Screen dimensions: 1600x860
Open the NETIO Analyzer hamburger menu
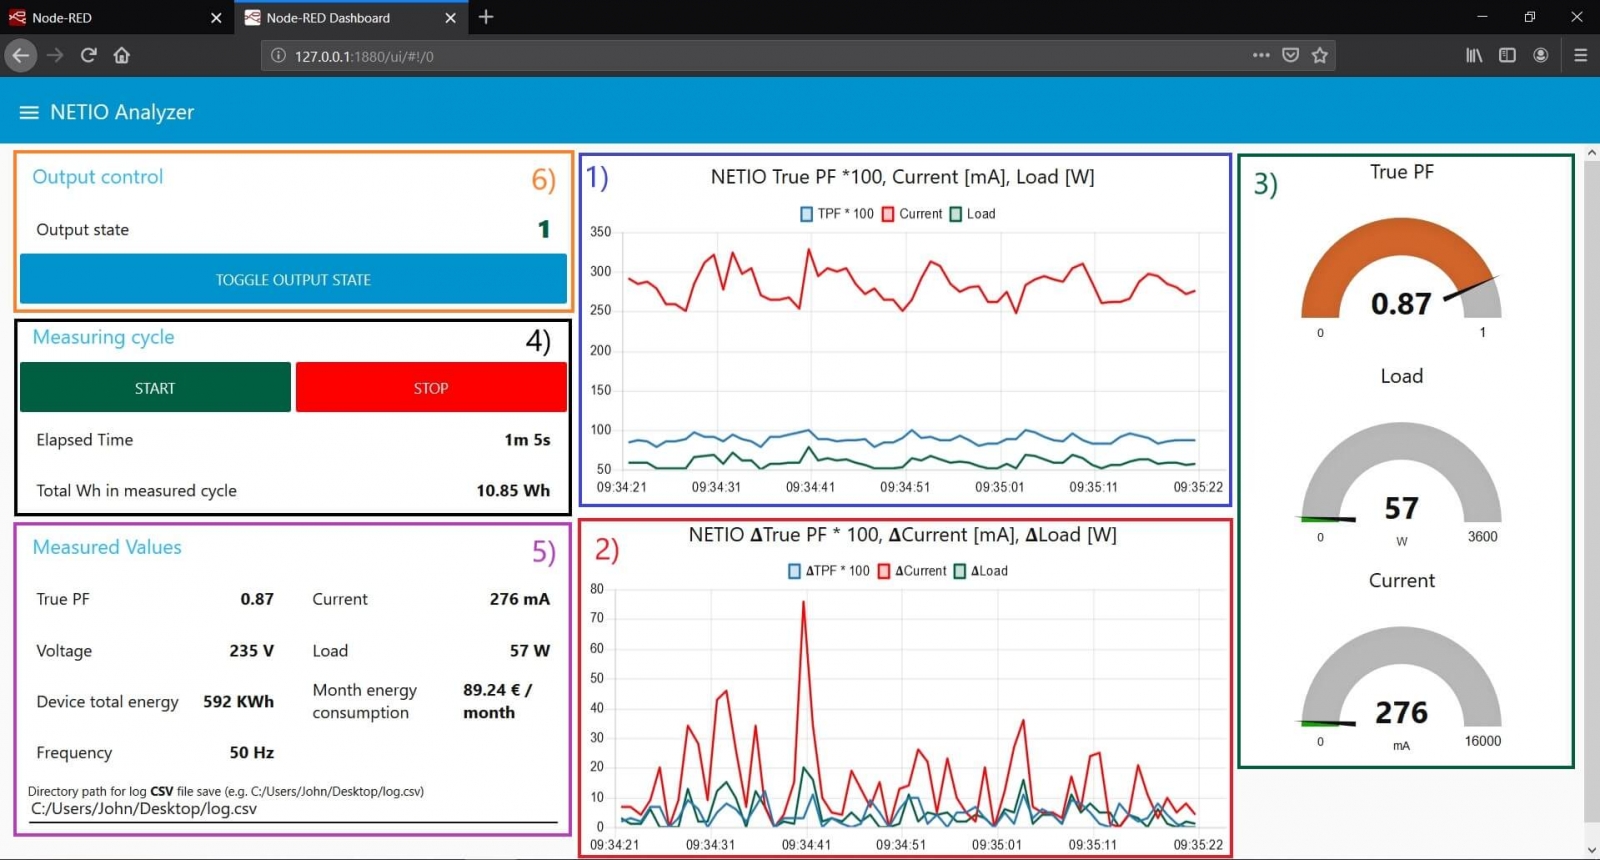[29, 113]
